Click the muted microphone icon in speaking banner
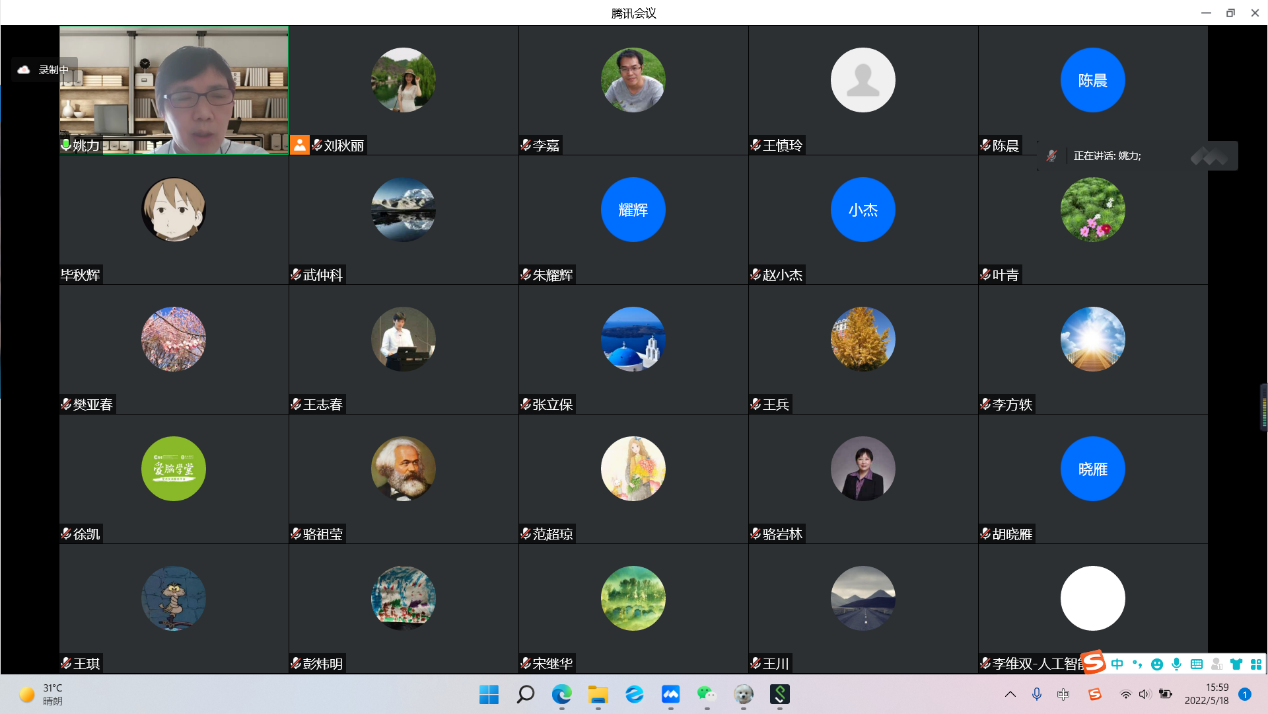Viewport: 1268px width, 714px height. (x=1051, y=156)
